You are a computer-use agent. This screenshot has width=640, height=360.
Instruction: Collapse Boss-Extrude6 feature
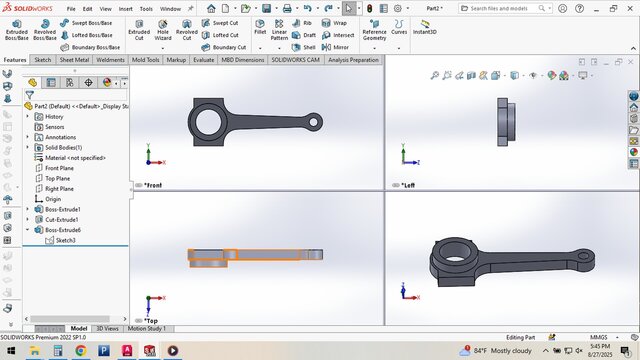[28, 230]
